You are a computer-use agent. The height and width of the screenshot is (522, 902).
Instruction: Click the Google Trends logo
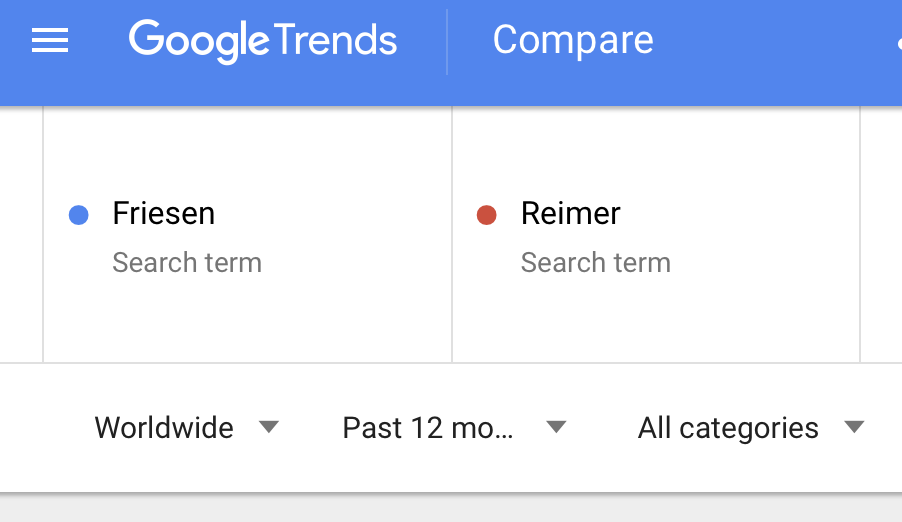click(263, 41)
